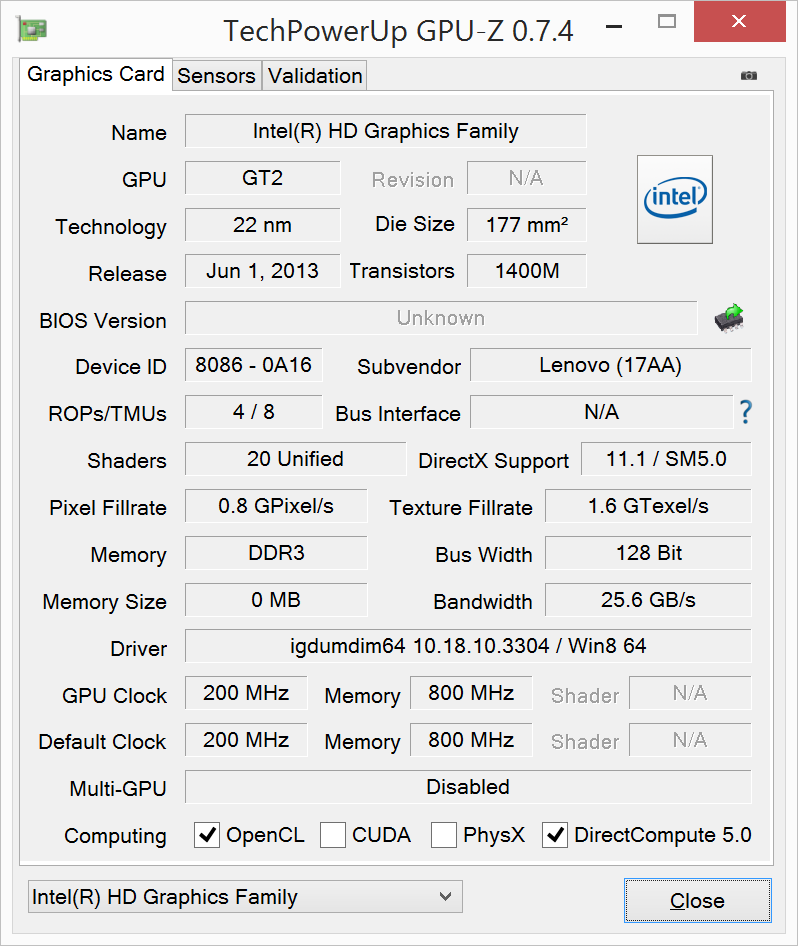The image size is (798, 946).
Task: Toggle the CUDA checkbox
Action: click(x=333, y=835)
